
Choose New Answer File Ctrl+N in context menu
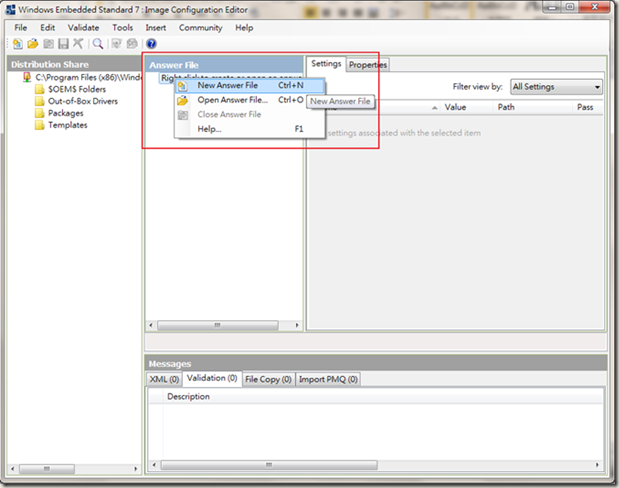point(250,85)
